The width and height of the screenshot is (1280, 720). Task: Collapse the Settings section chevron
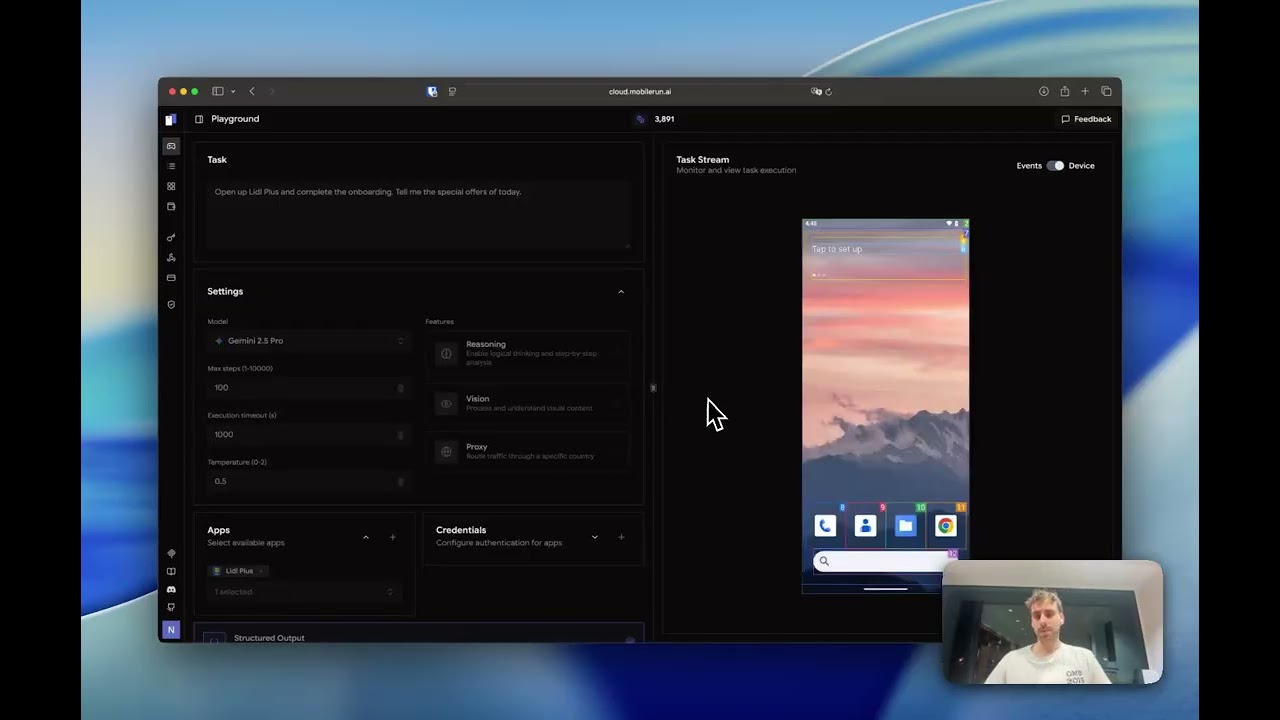pyautogui.click(x=621, y=292)
